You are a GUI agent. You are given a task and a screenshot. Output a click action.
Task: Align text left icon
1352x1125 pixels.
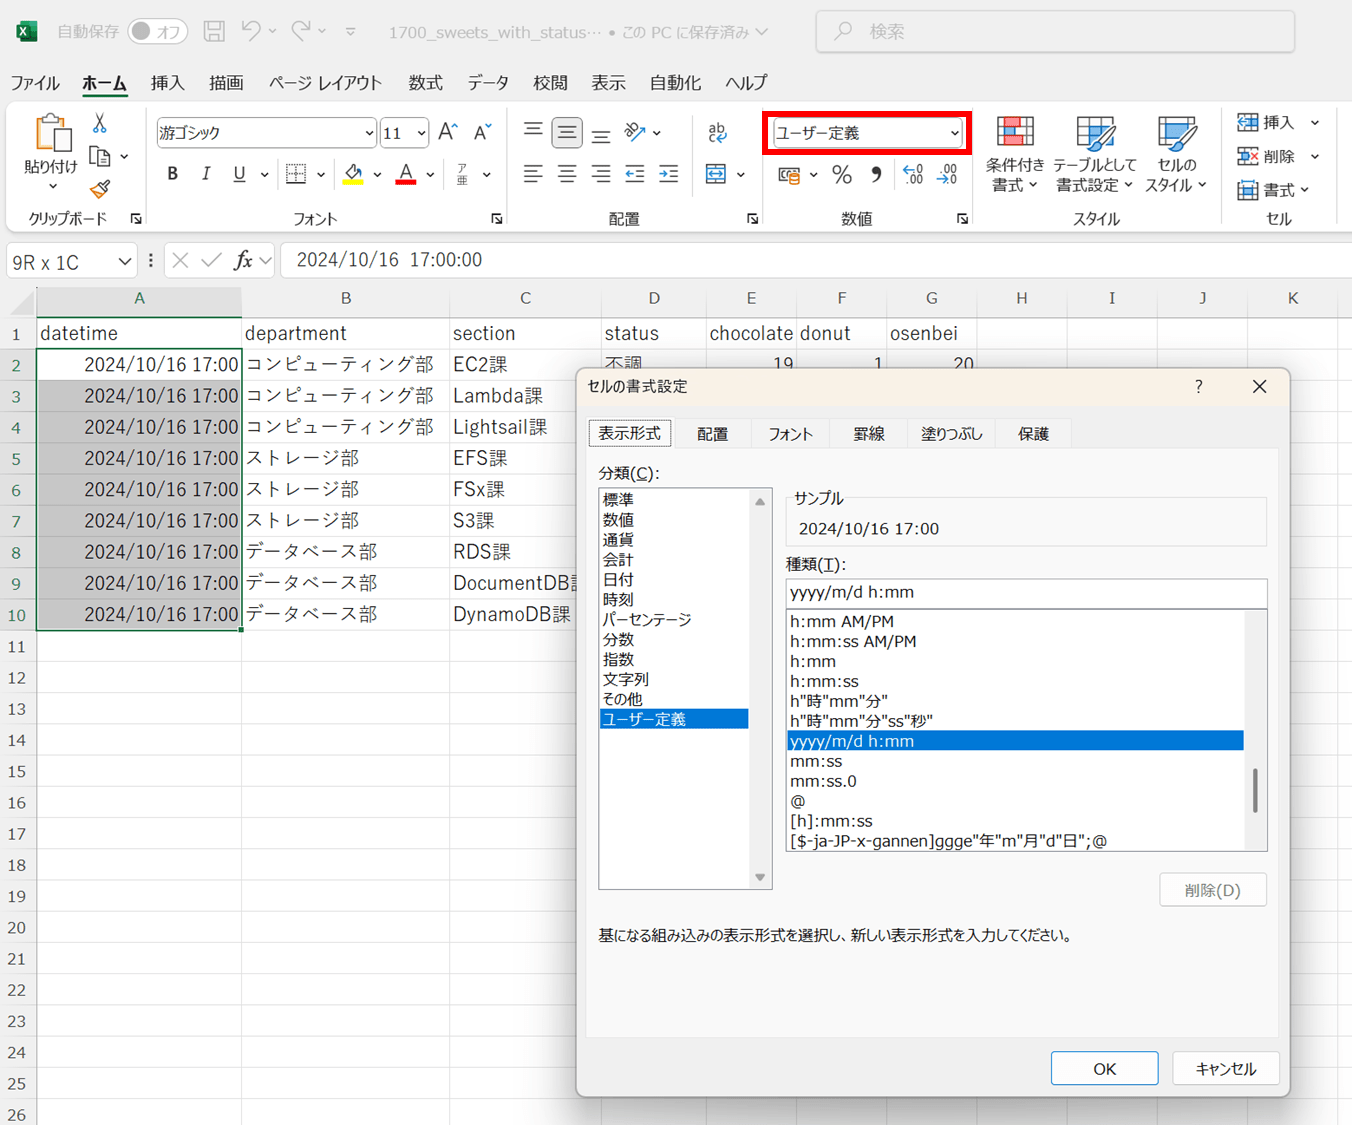[533, 174]
